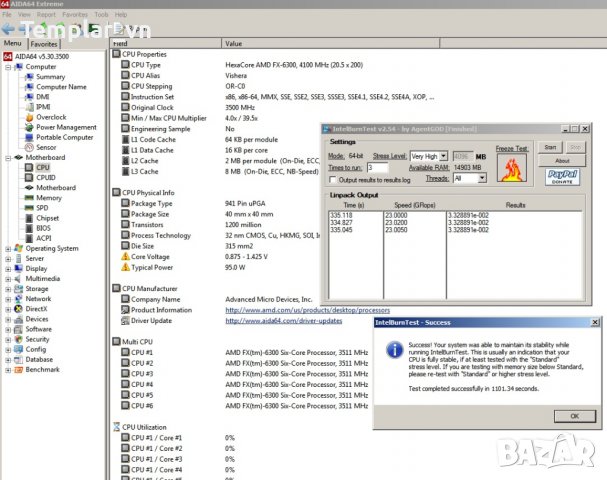The height and width of the screenshot is (480, 607).
Task: Open the IPMI entry icon
Action: pyautogui.click(x=29, y=107)
